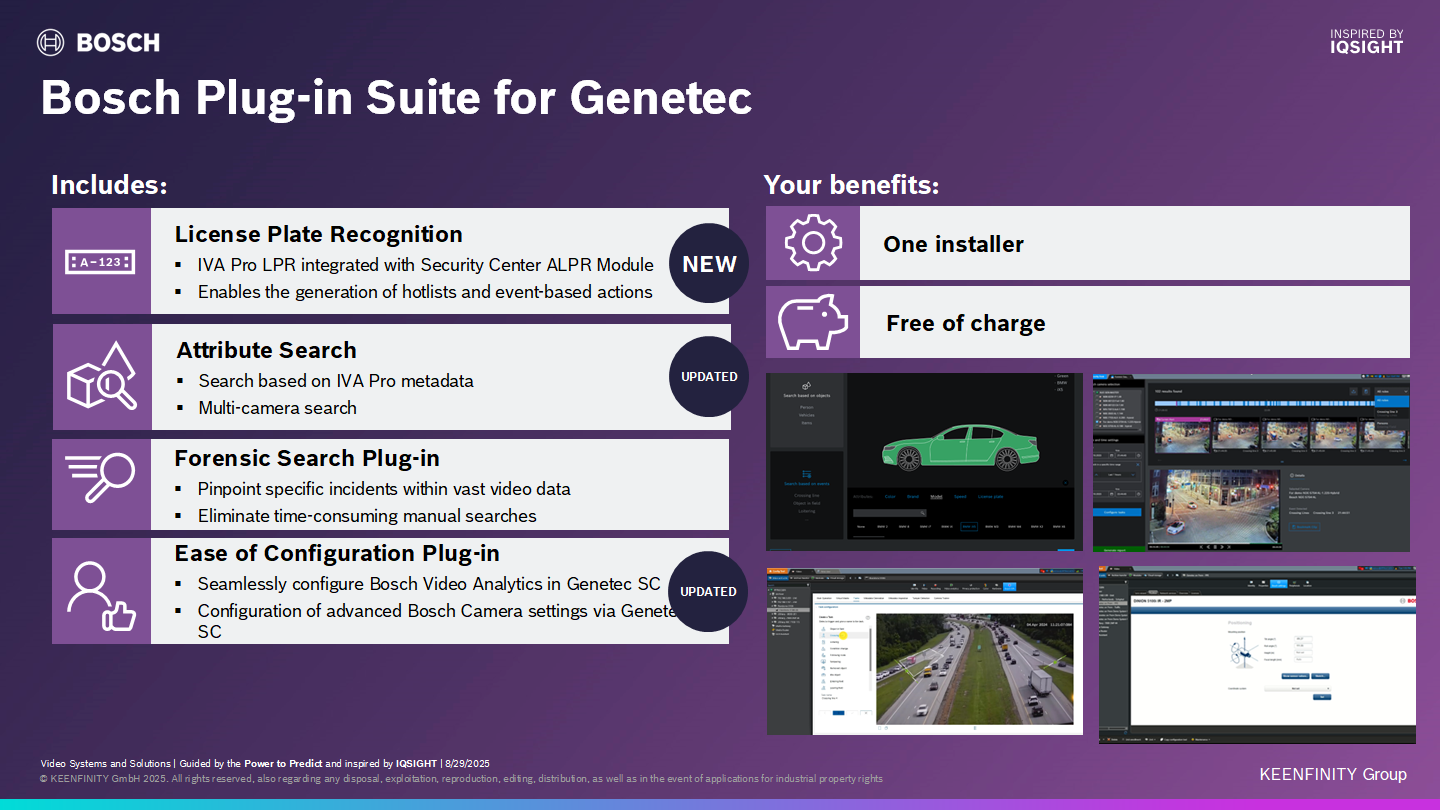Click the license plate A-123 icon
Screen dimensions: 1440x810
coord(101,262)
